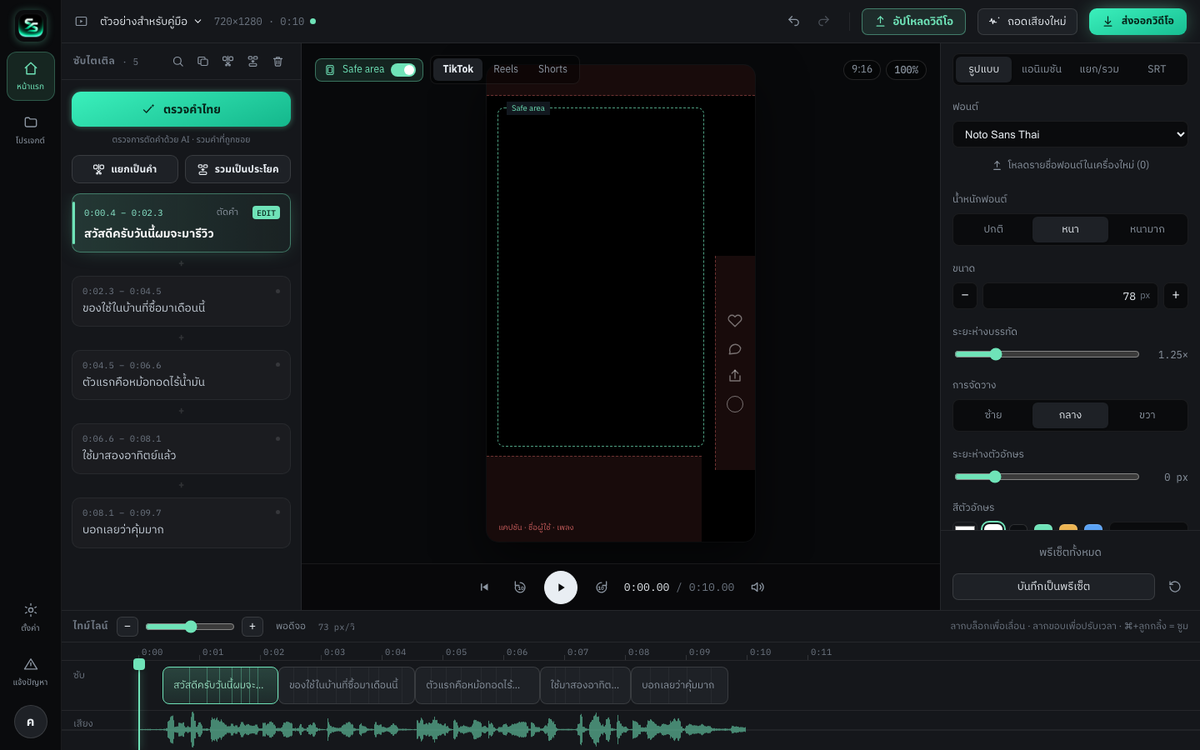Viewport: 1200px width, 750px height.
Task: Zoom out the timeline with minus button
Action: tap(128, 626)
